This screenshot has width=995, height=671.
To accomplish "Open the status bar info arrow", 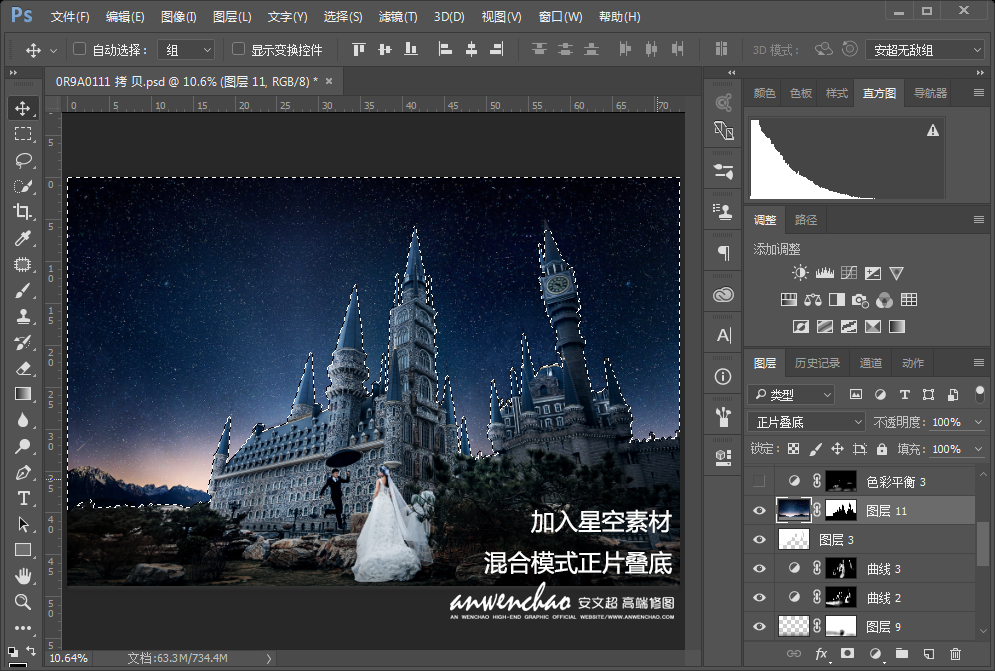I will (x=269, y=658).
